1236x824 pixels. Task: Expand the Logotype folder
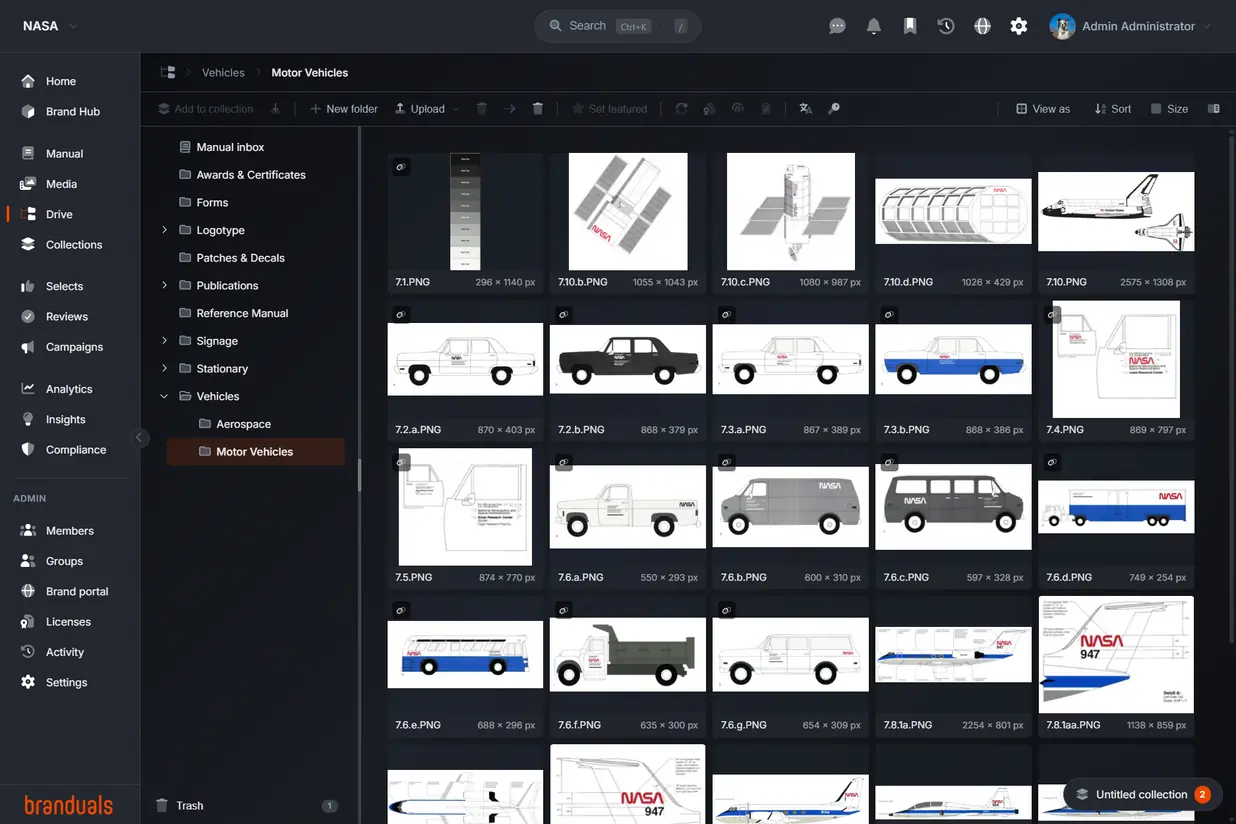164,230
